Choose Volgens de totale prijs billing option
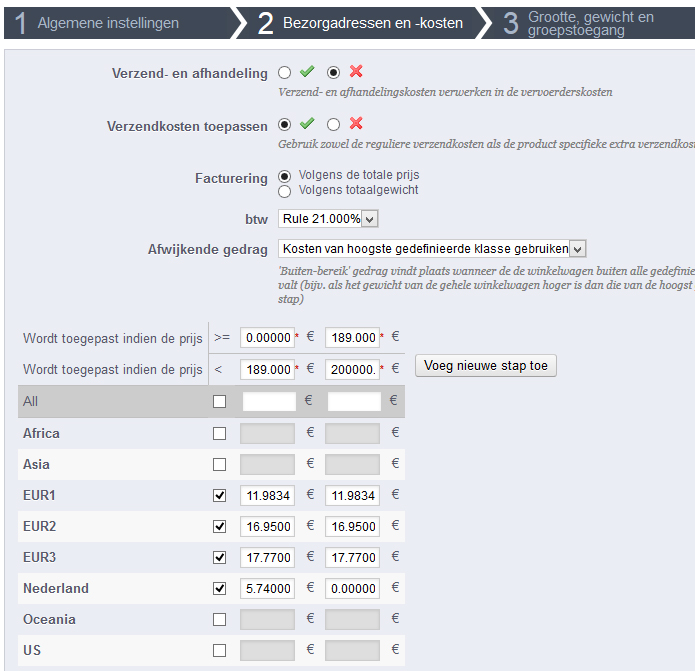This screenshot has height=671, width=695. tap(285, 176)
